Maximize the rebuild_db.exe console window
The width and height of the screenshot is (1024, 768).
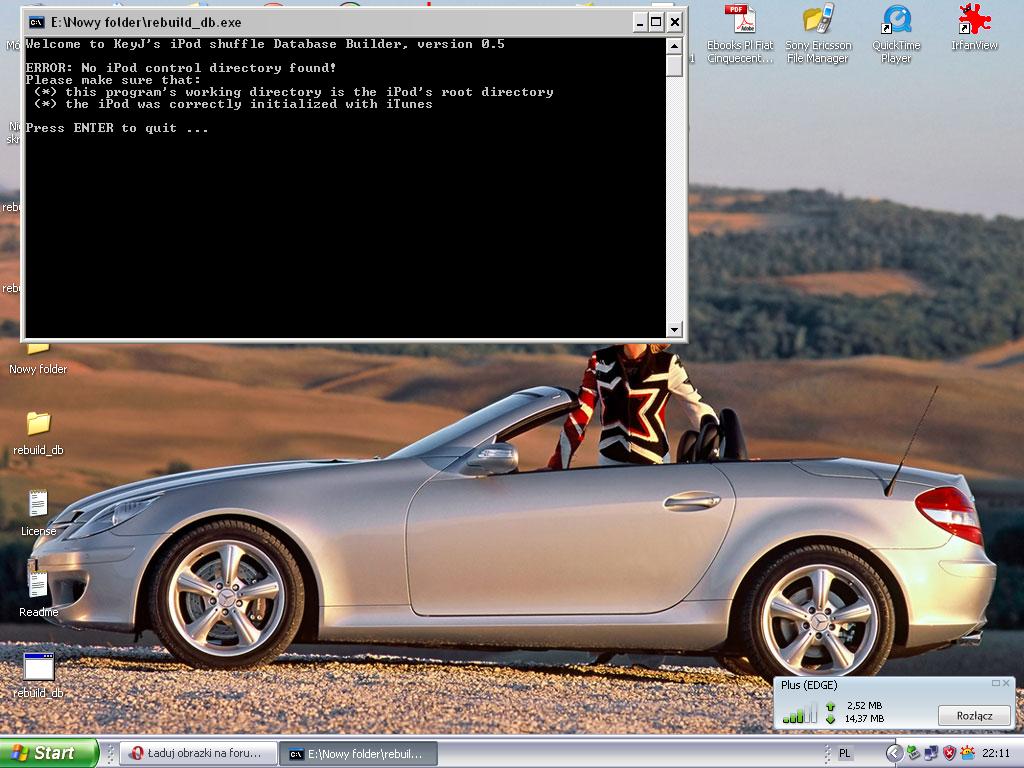click(656, 23)
